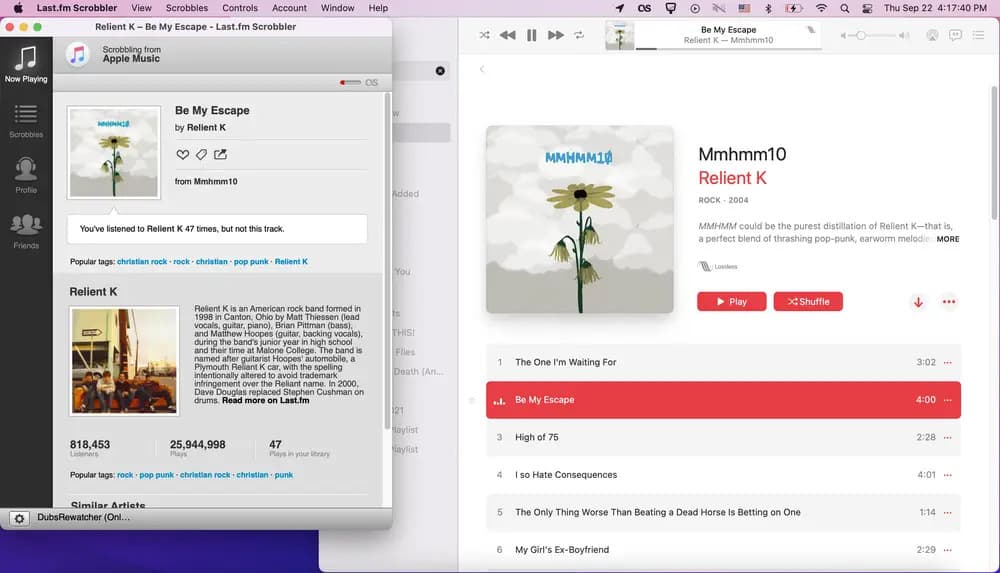Pause playback in Apple Music
The image size is (1000, 573).
(x=531, y=35)
